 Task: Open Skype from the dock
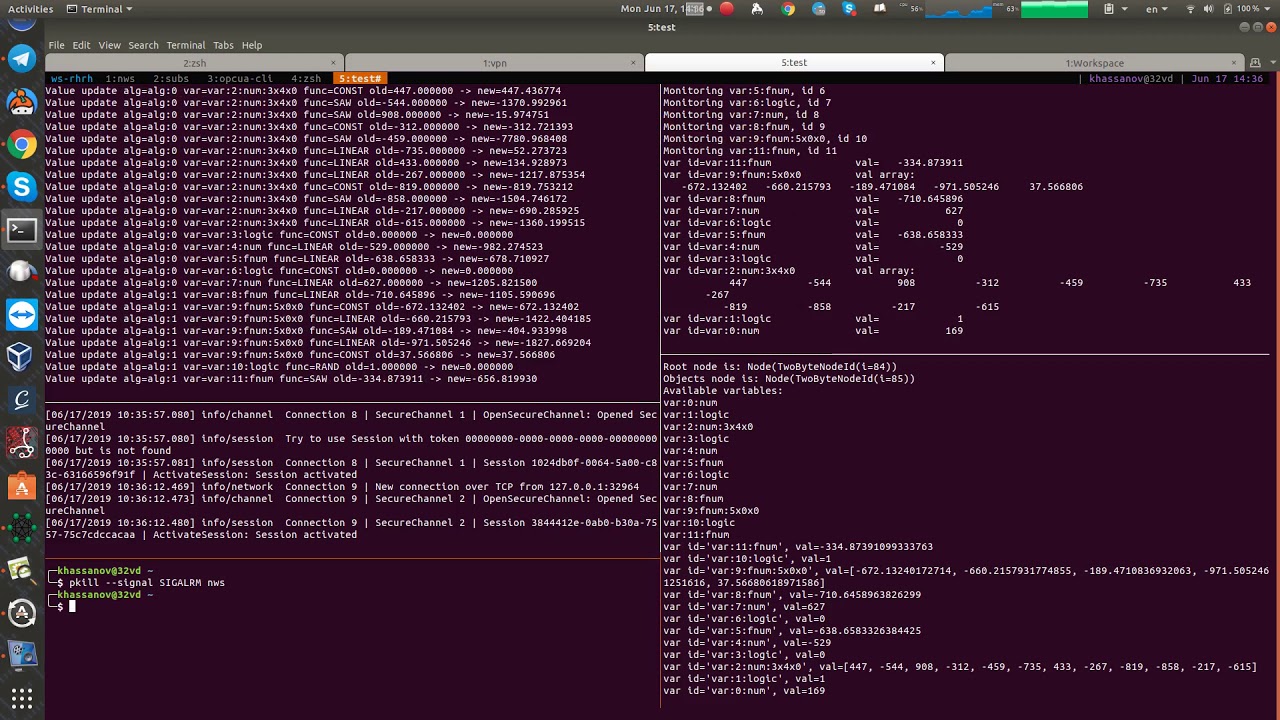pos(22,186)
